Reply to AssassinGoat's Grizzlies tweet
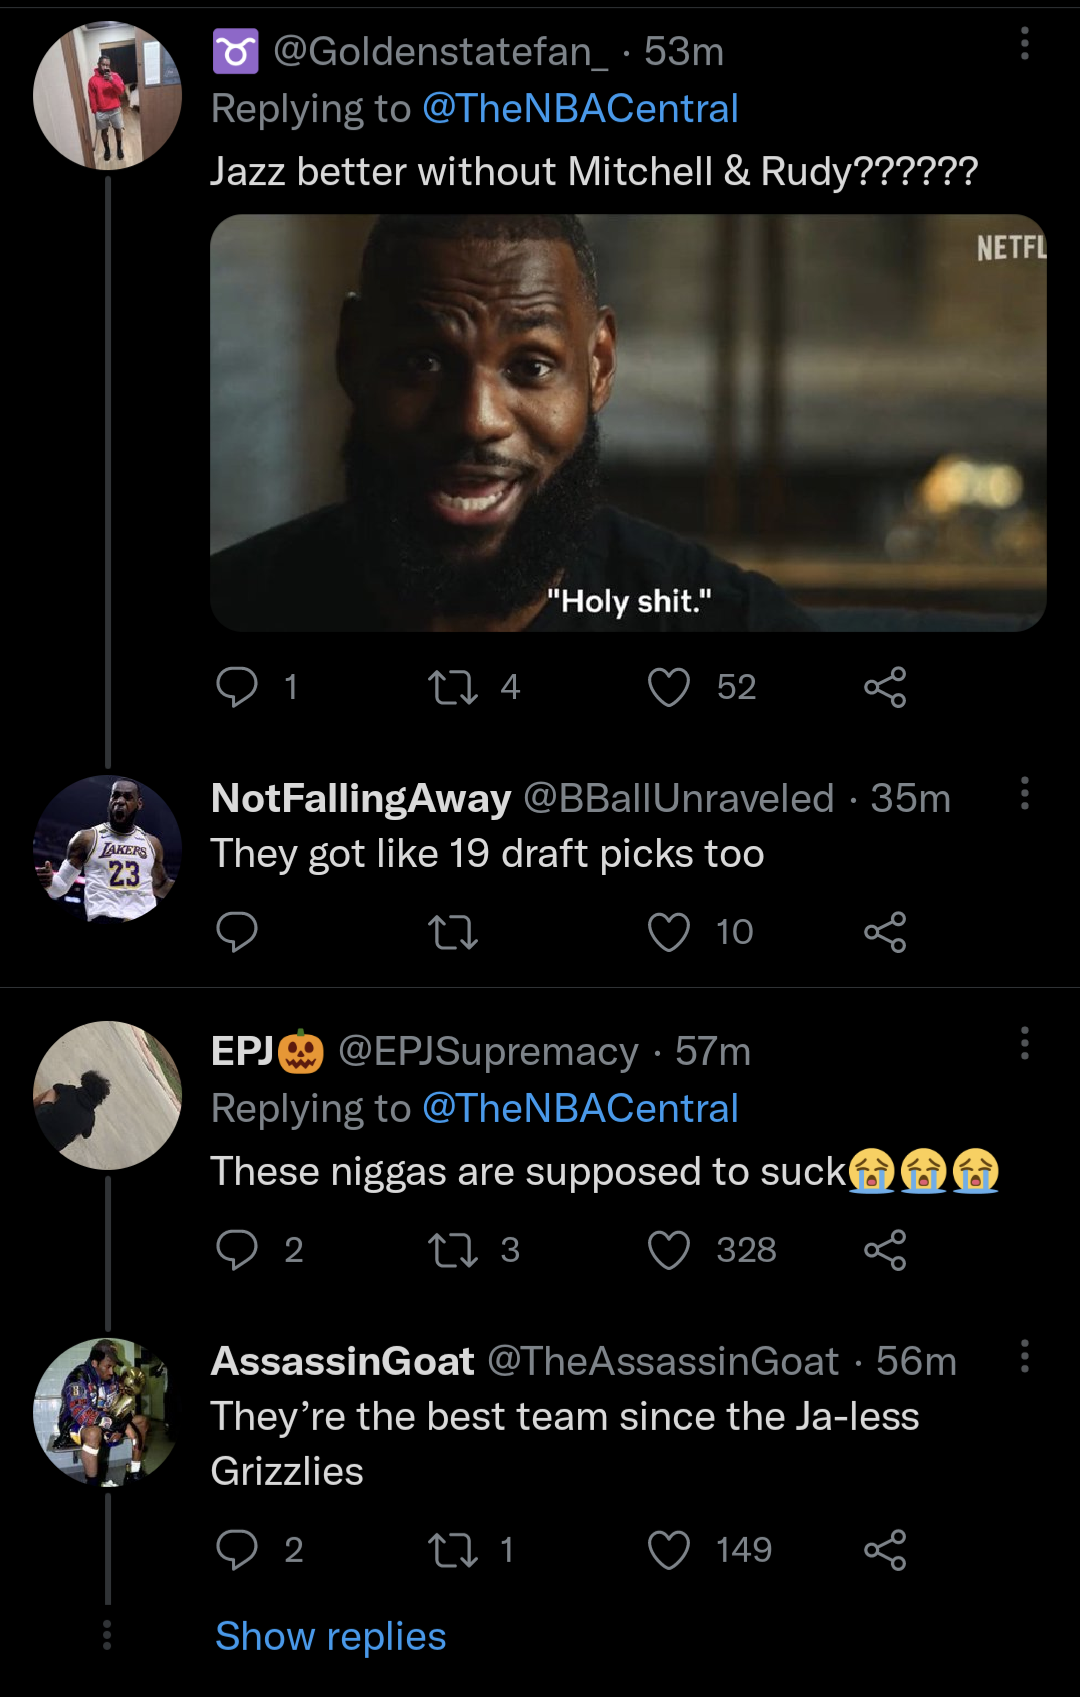Screen dimensions: 1080x1697 pyautogui.click(x=237, y=1550)
